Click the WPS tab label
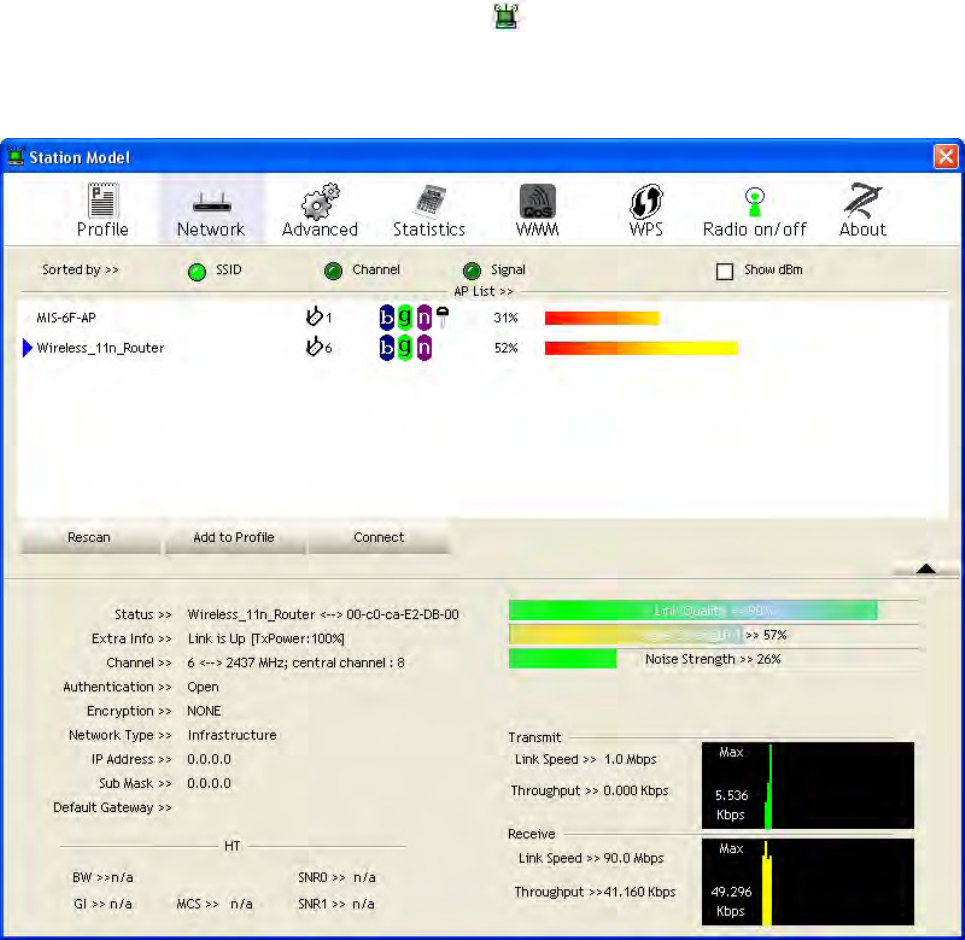 (x=646, y=230)
